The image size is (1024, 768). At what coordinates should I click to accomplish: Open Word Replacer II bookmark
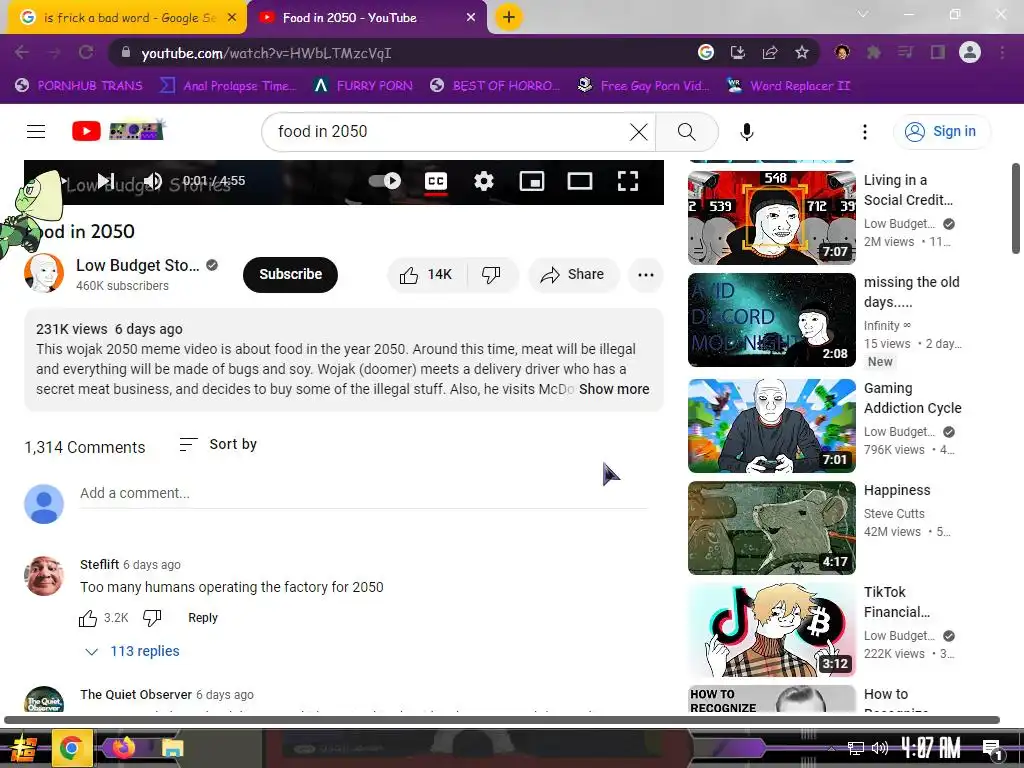pyautogui.click(x=788, y=86)
